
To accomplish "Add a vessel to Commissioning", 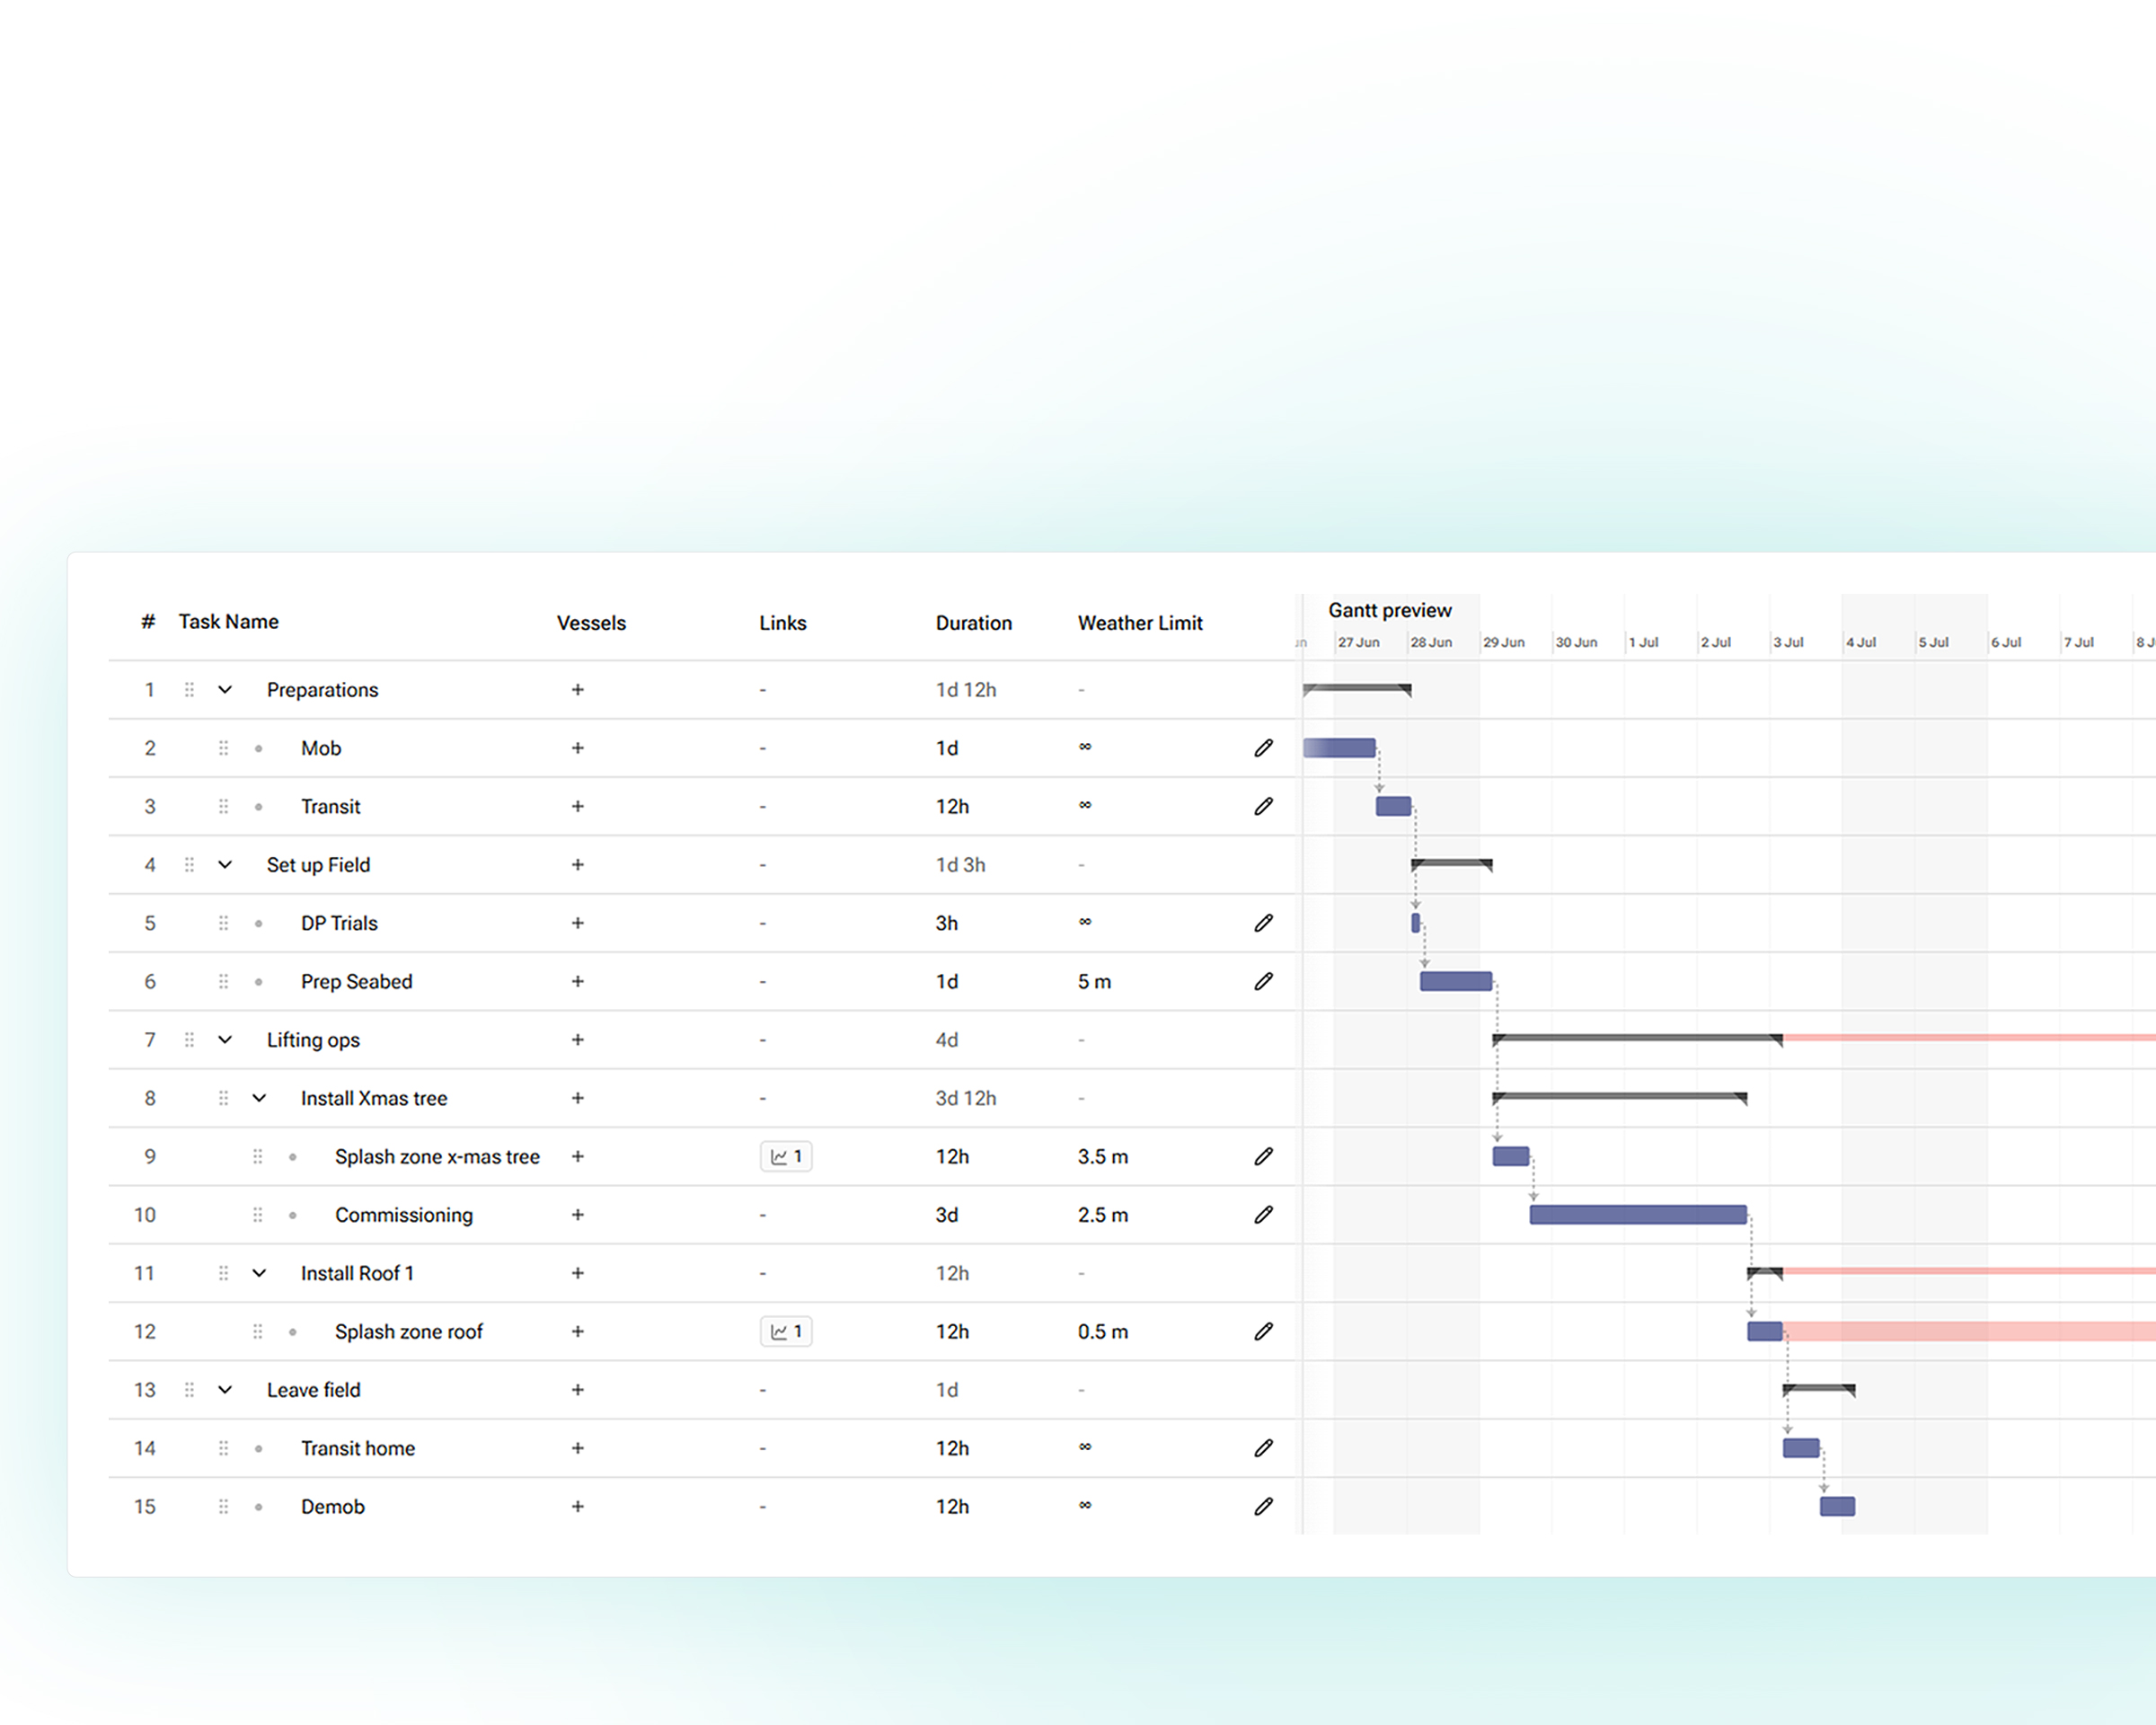I will pos(577,1215).
